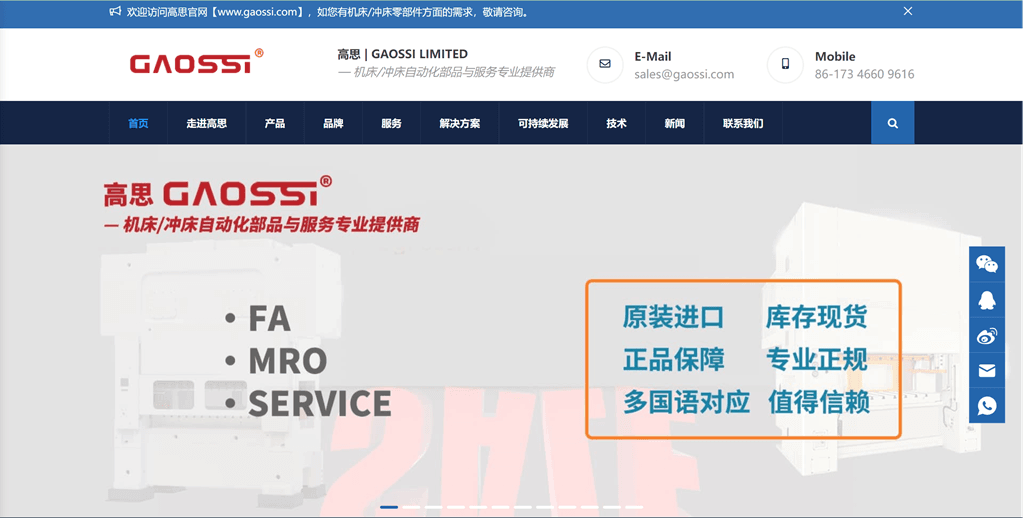Click the banner text 专业正规
Screen dimensions: 1024x518
click(816, 359)
